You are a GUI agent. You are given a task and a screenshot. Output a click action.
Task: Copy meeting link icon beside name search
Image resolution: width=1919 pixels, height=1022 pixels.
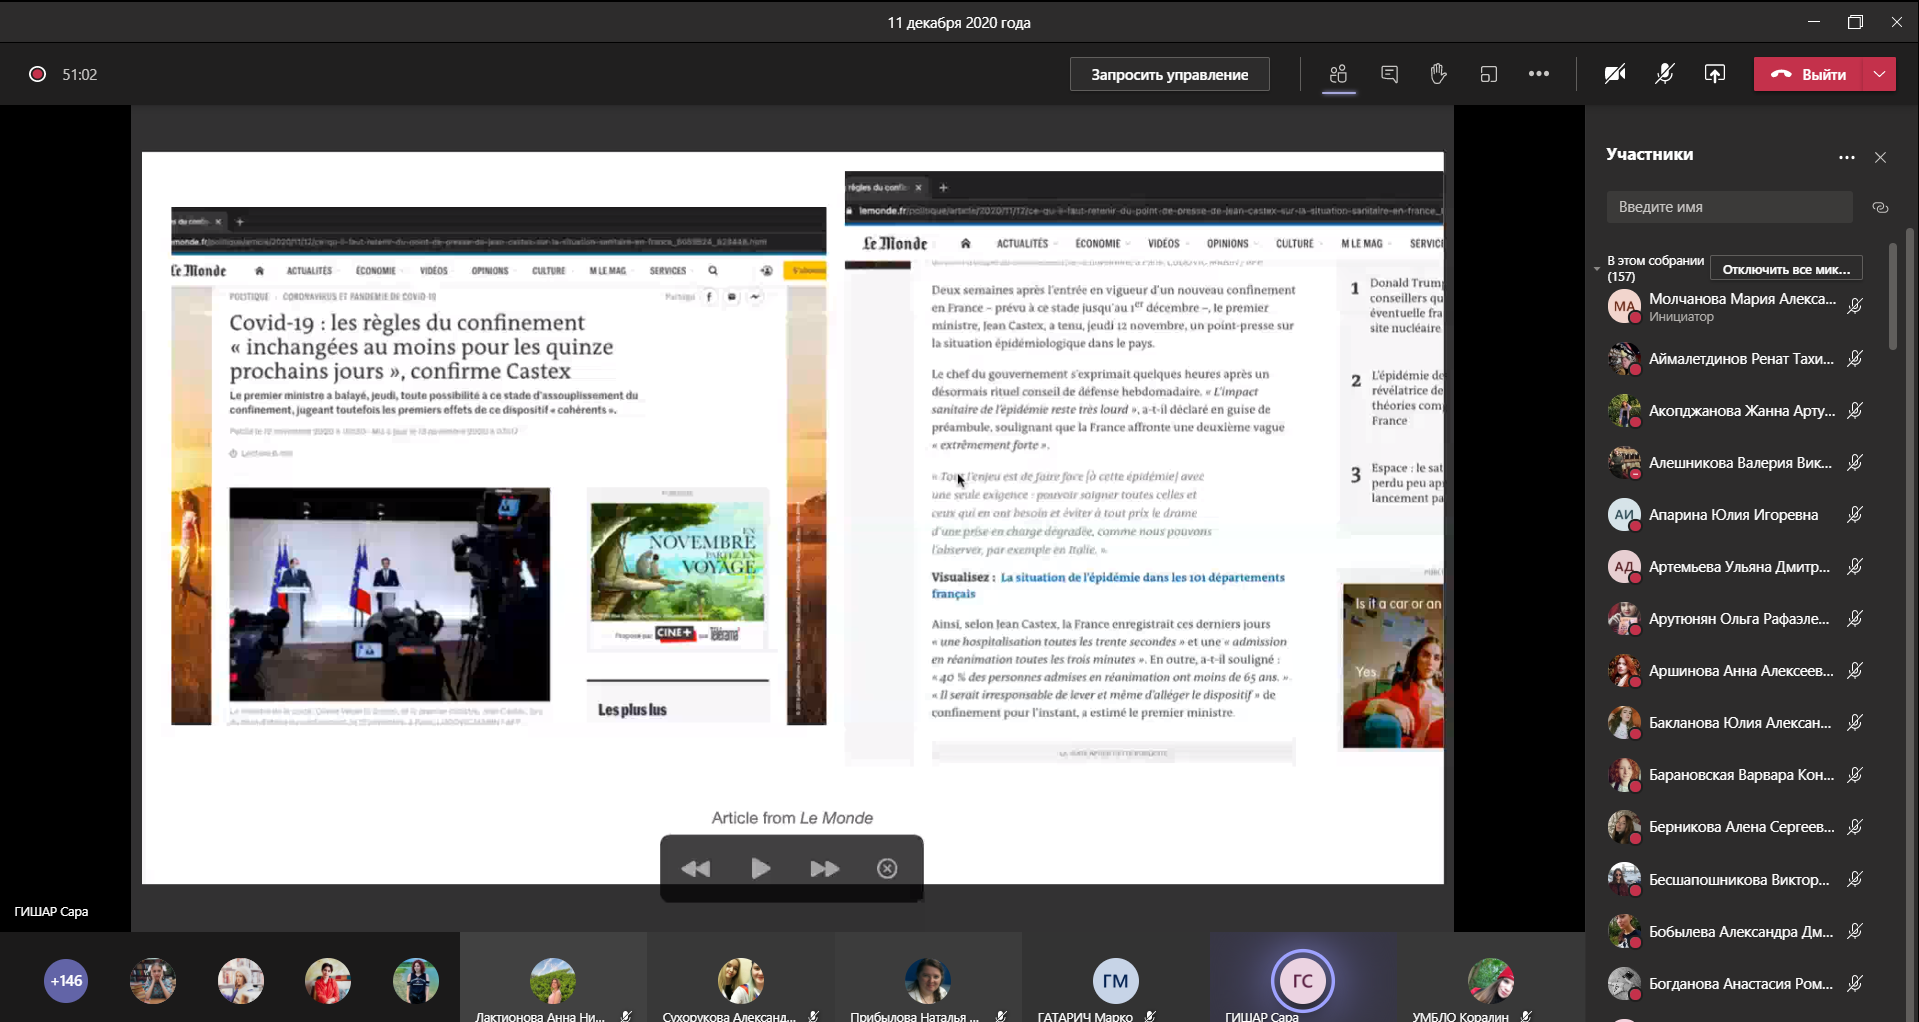click(x=1880, y=207)
